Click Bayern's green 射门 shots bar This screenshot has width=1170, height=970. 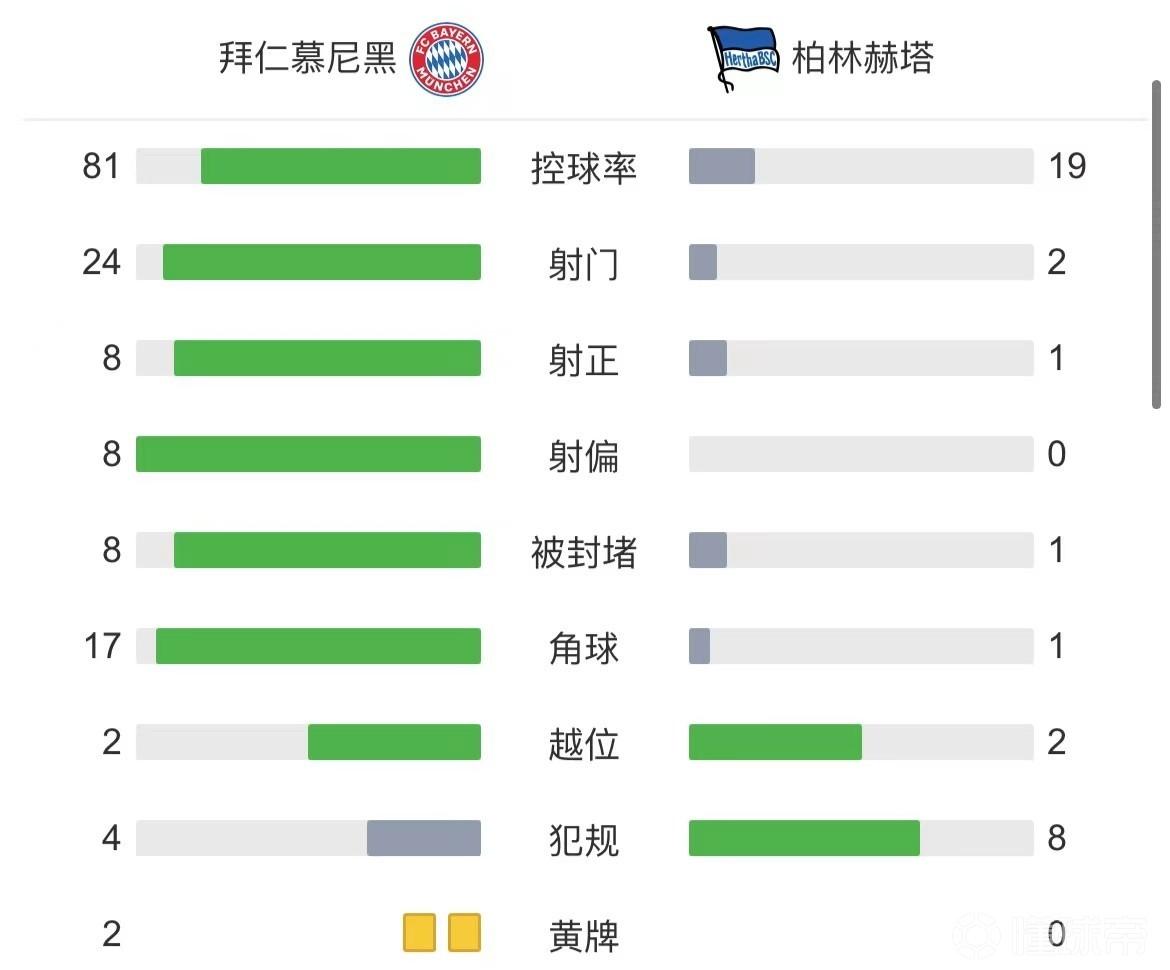[x=321, y=262]
